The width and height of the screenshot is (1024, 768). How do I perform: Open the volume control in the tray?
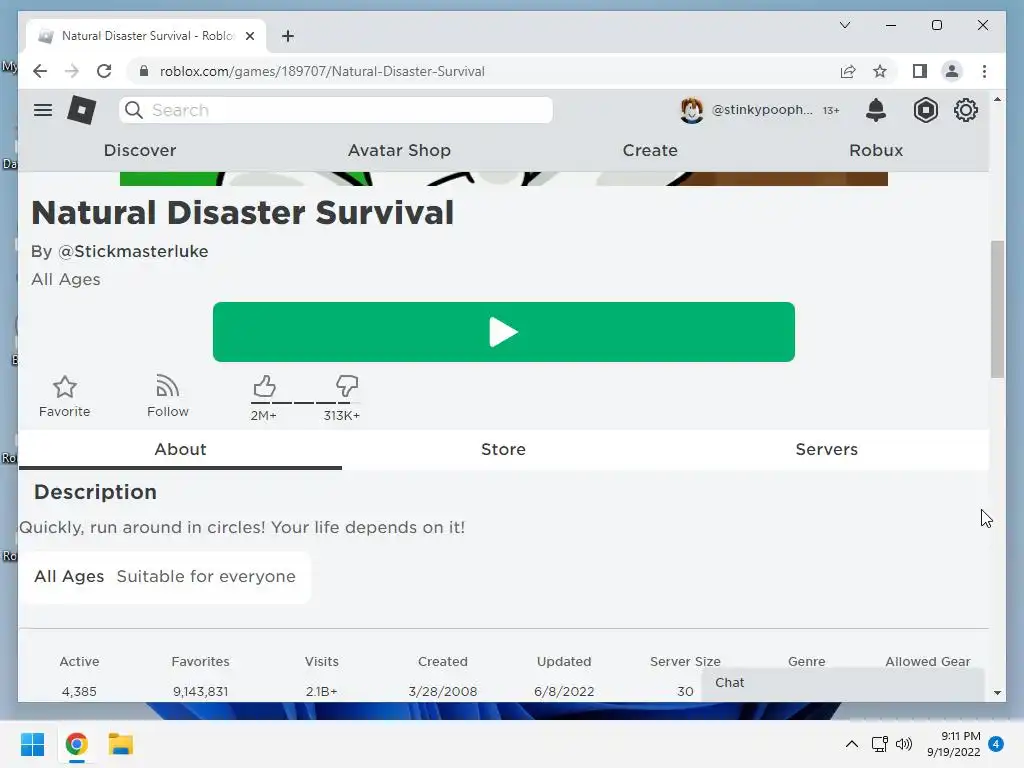tap(904, 744)
